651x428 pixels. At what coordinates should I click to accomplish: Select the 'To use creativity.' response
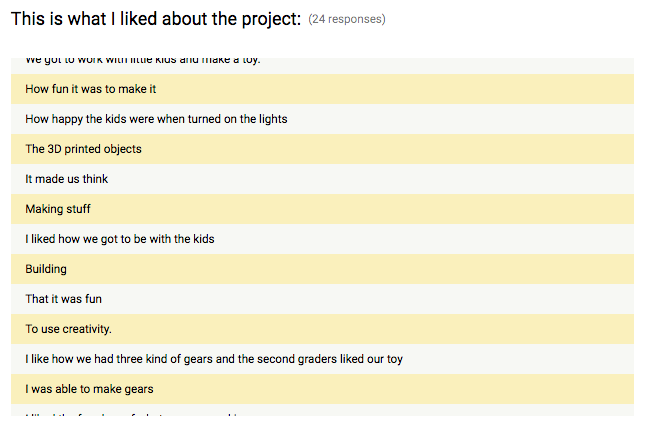pyautogui.click(x=322, y=329)
